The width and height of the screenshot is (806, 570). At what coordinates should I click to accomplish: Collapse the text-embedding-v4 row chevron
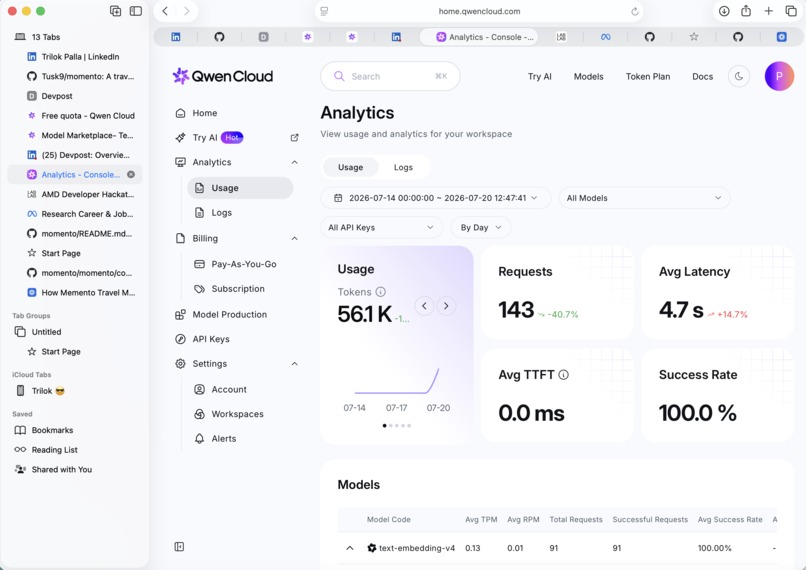pos(350,548)
